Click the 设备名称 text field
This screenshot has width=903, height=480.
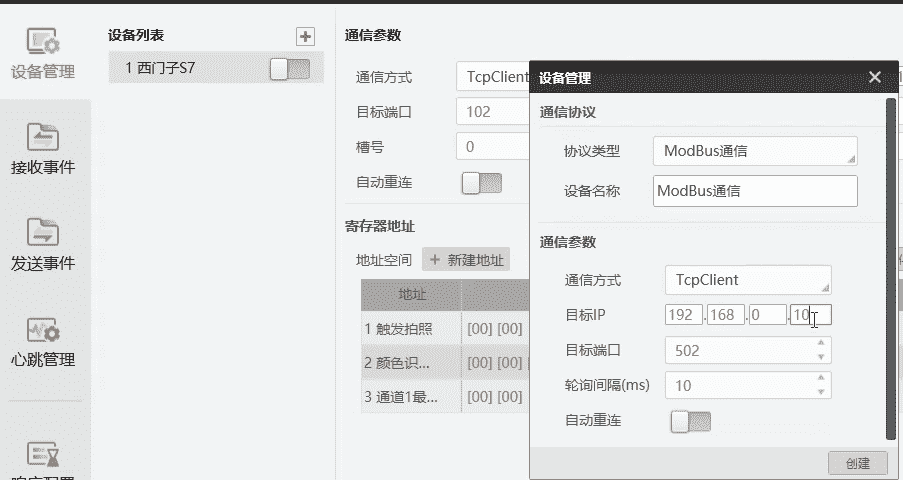pyautogui.click(x=755, y=190)
